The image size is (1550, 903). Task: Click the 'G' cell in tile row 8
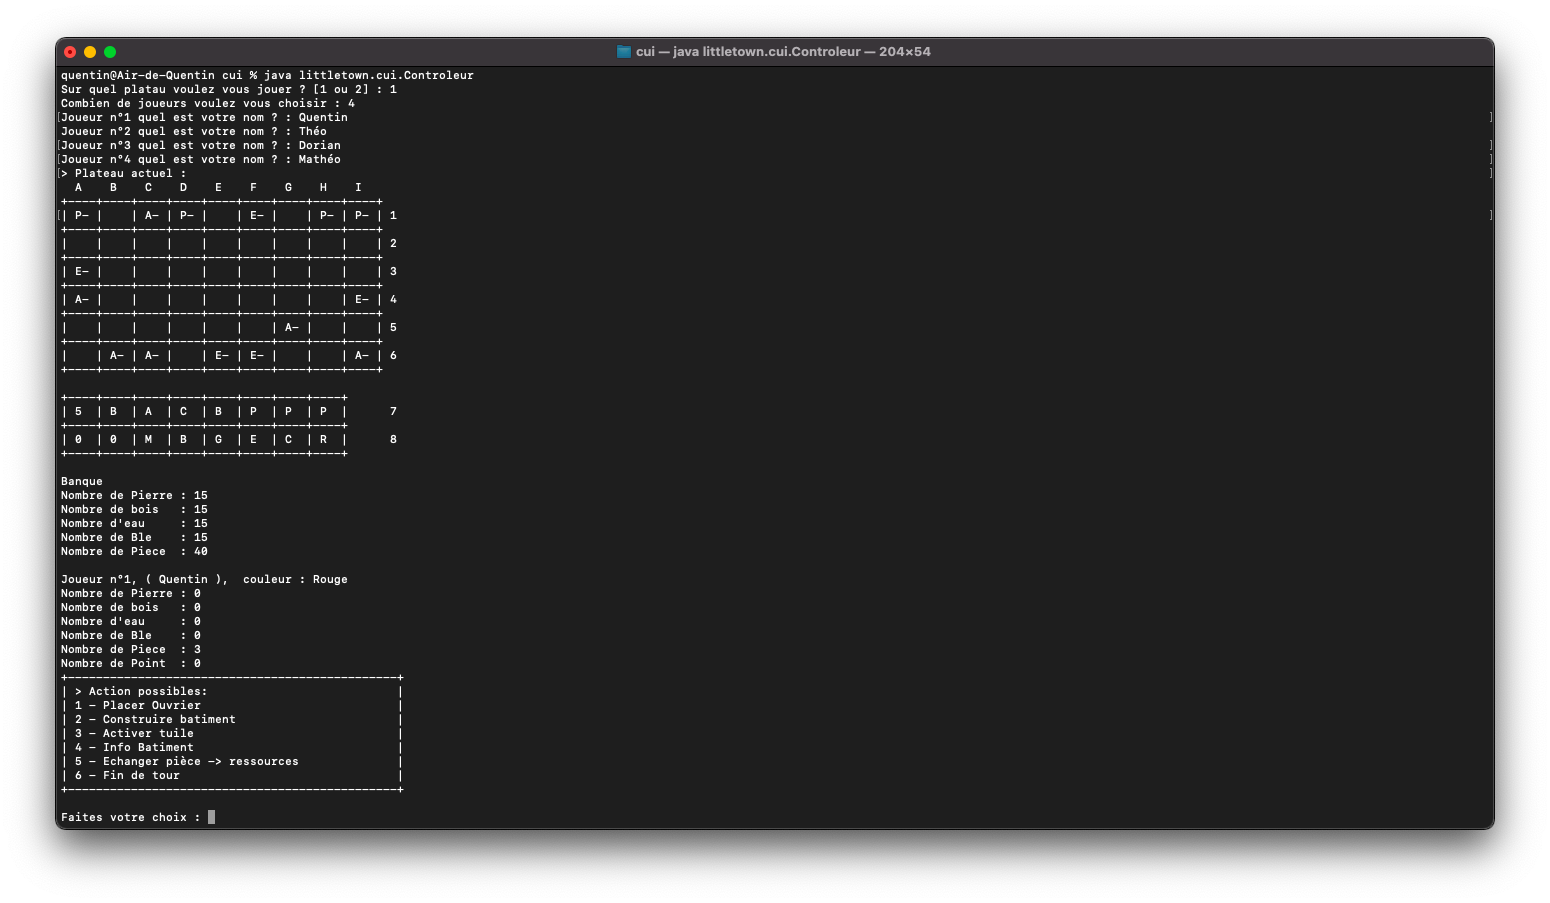218,439
